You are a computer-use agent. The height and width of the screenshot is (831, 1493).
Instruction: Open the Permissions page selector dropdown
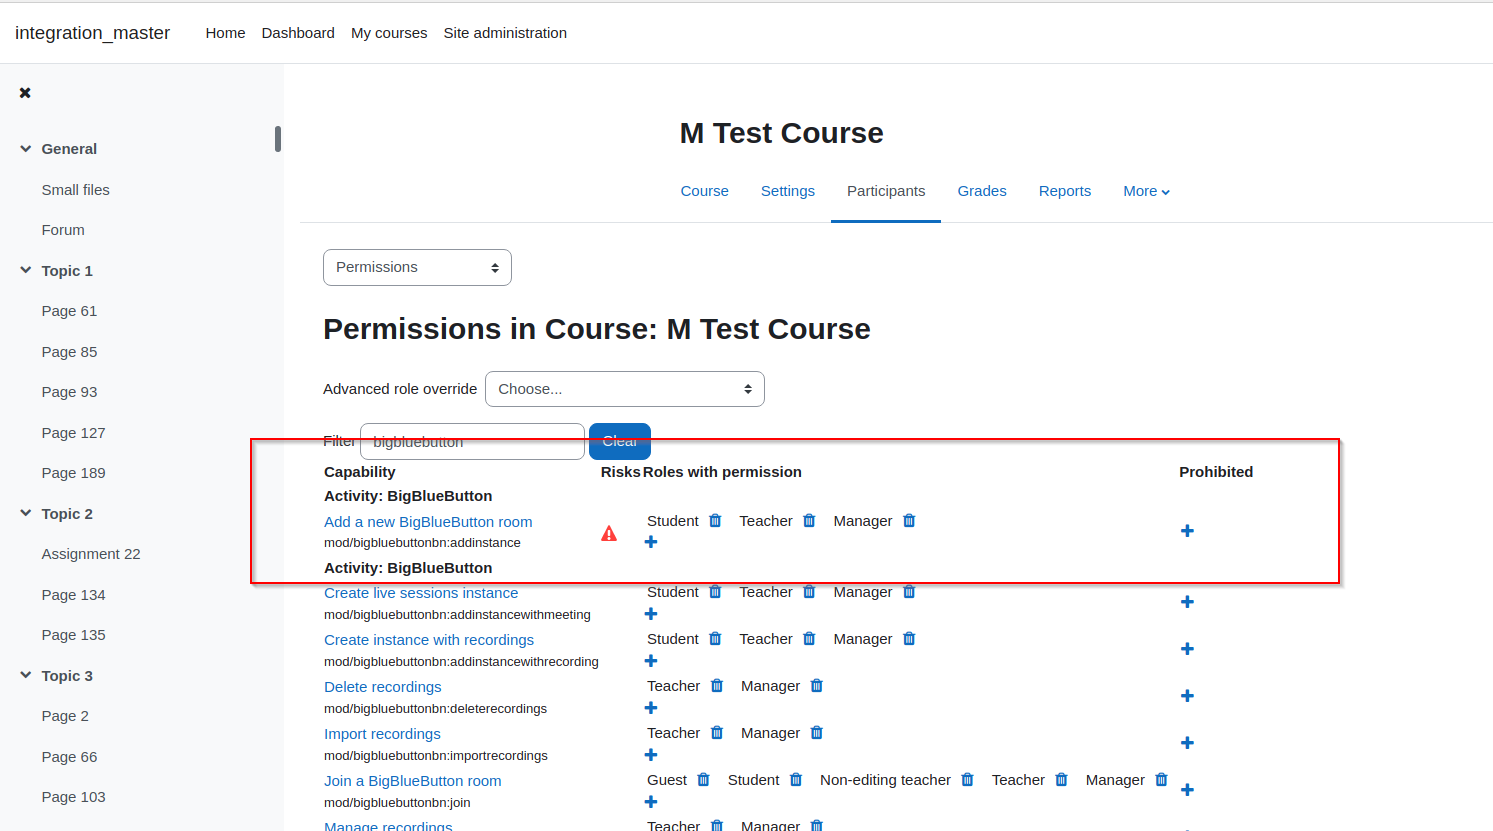click(x=417, y=268)
